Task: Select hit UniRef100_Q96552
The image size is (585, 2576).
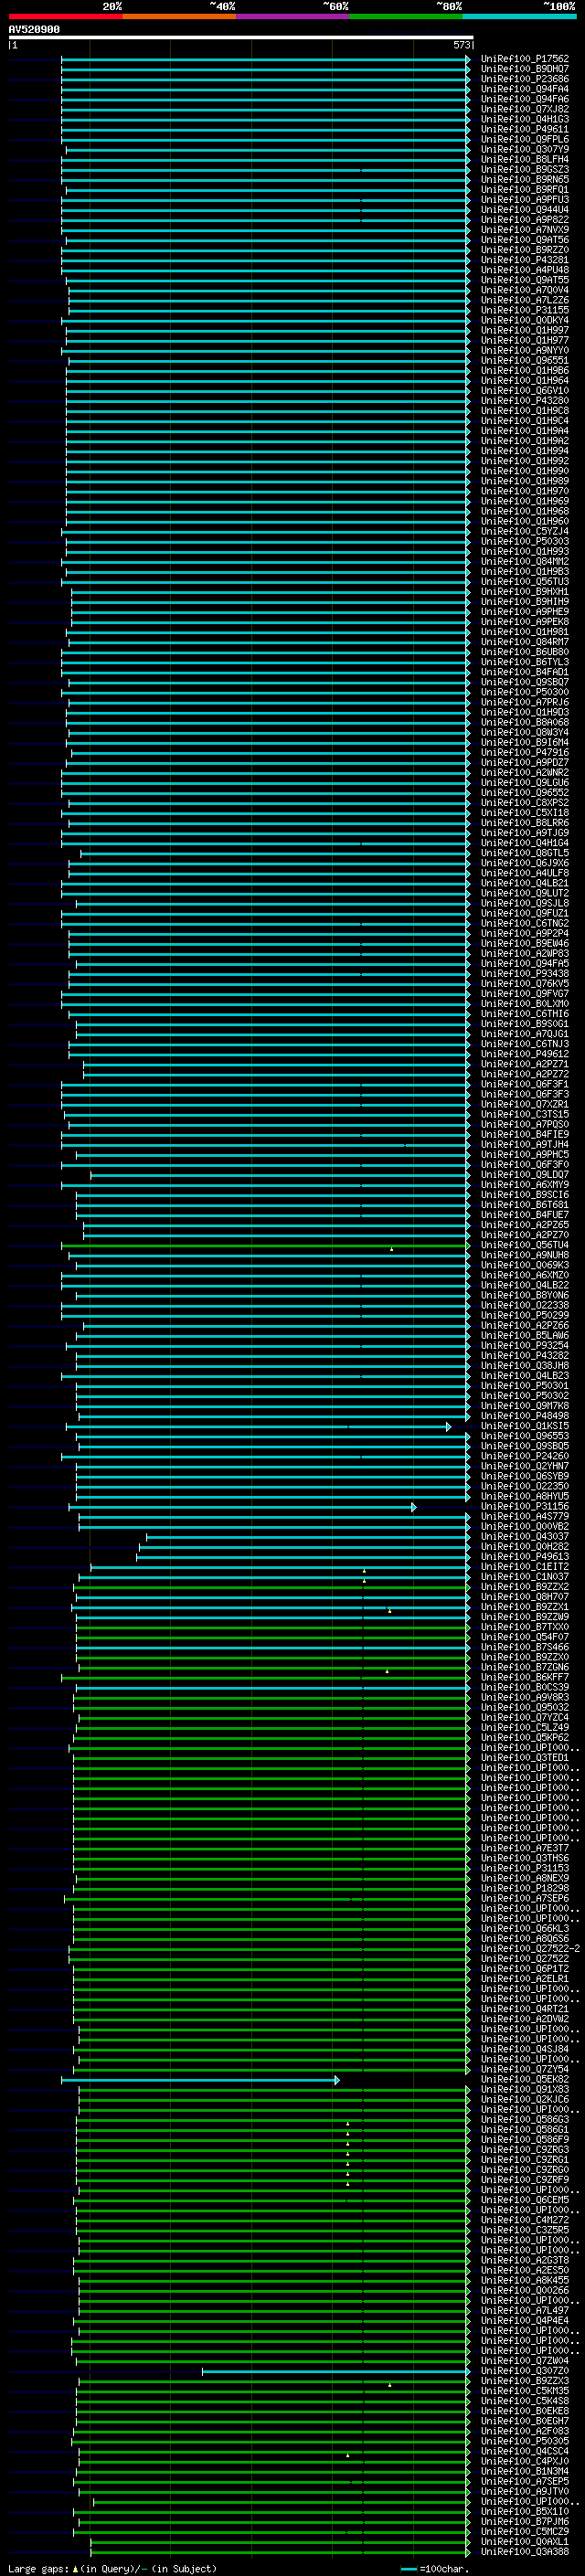Action: point(524,792)
